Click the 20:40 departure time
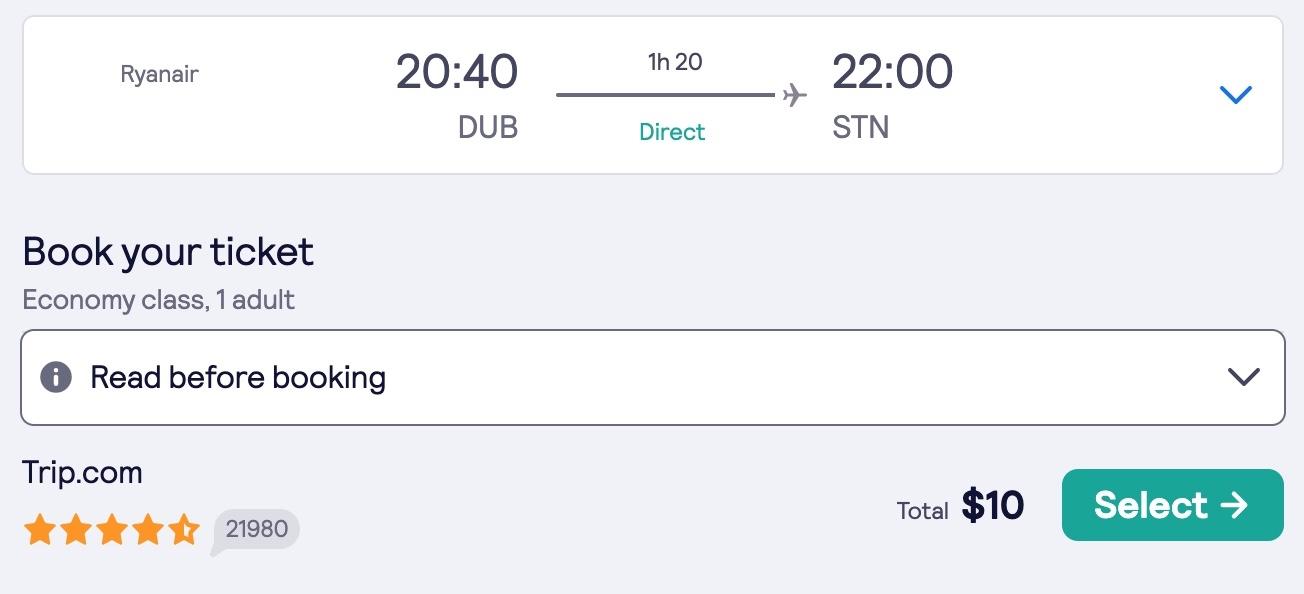 pyautogui.click(x=457, y=72)
